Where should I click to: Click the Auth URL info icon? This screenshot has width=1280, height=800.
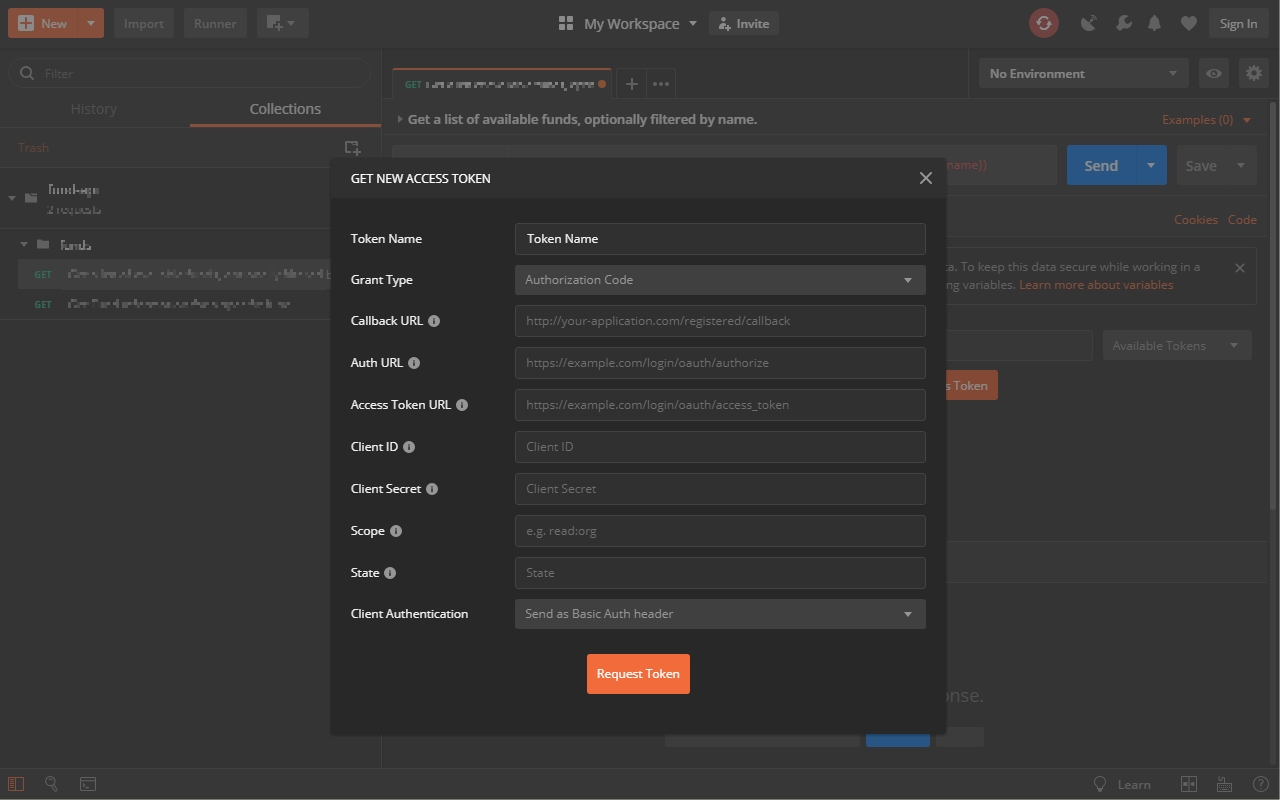pos(414,363)
